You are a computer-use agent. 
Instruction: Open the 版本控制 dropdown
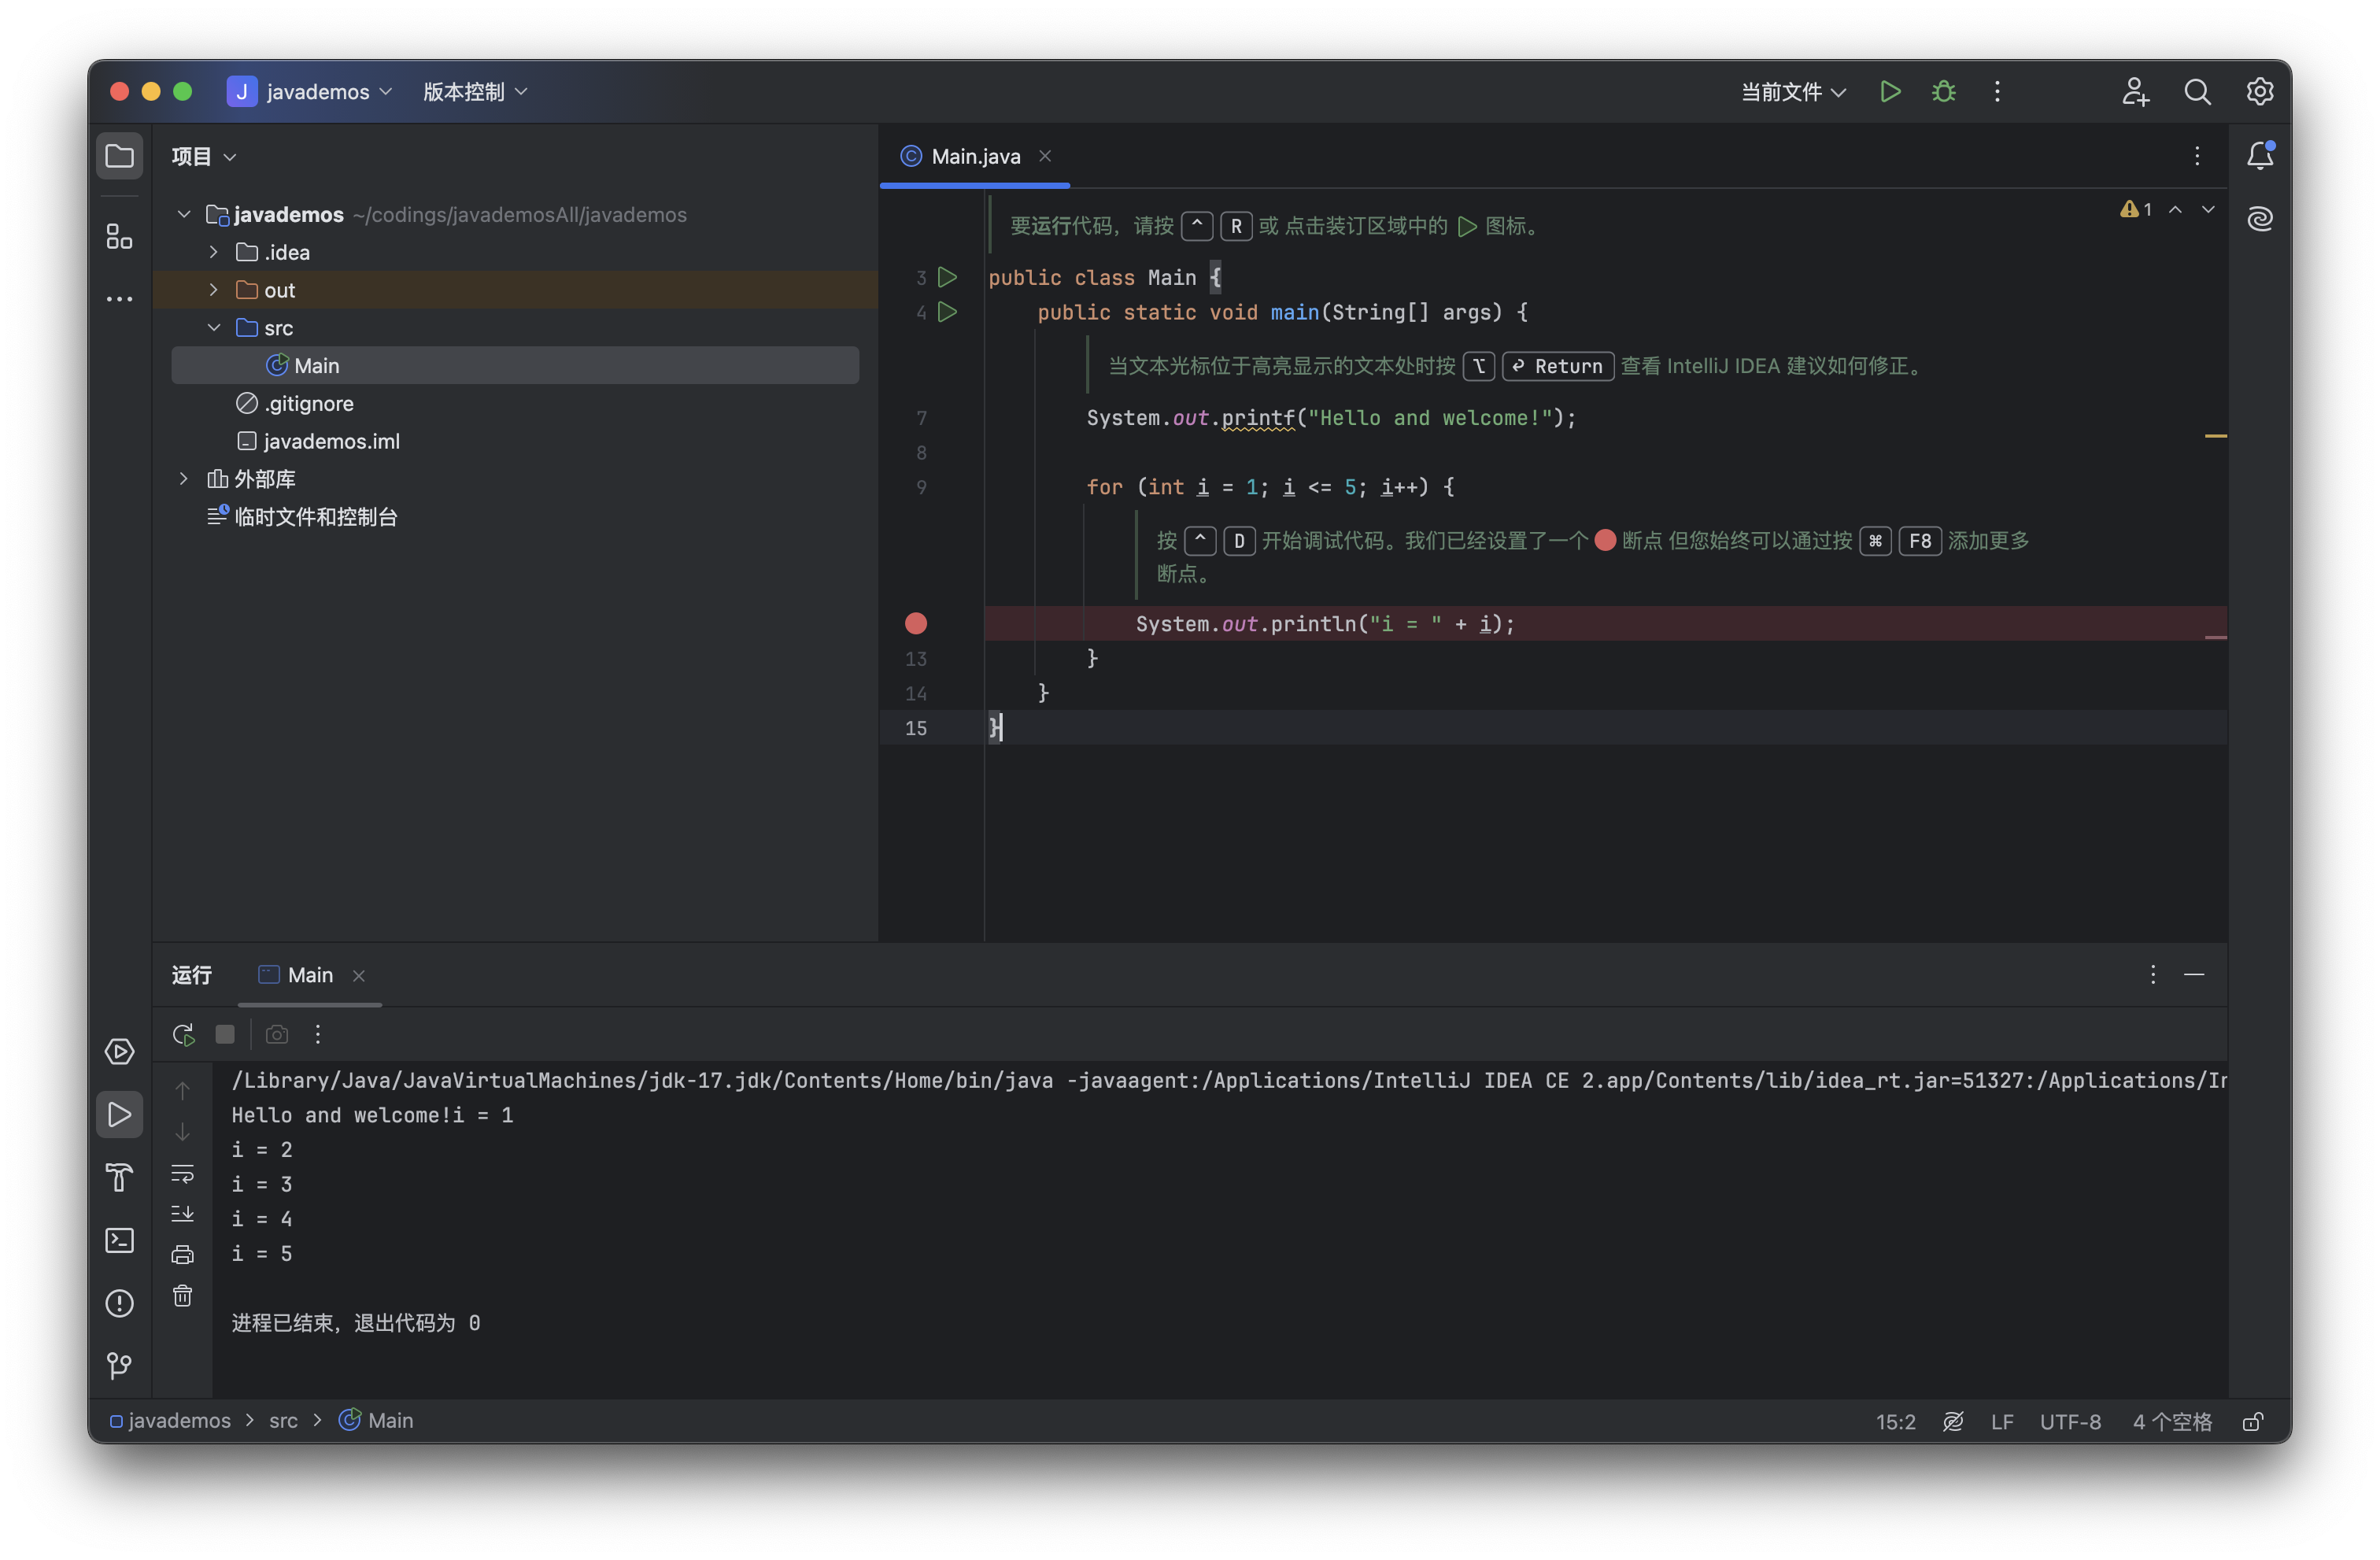(x=476, y=92)
